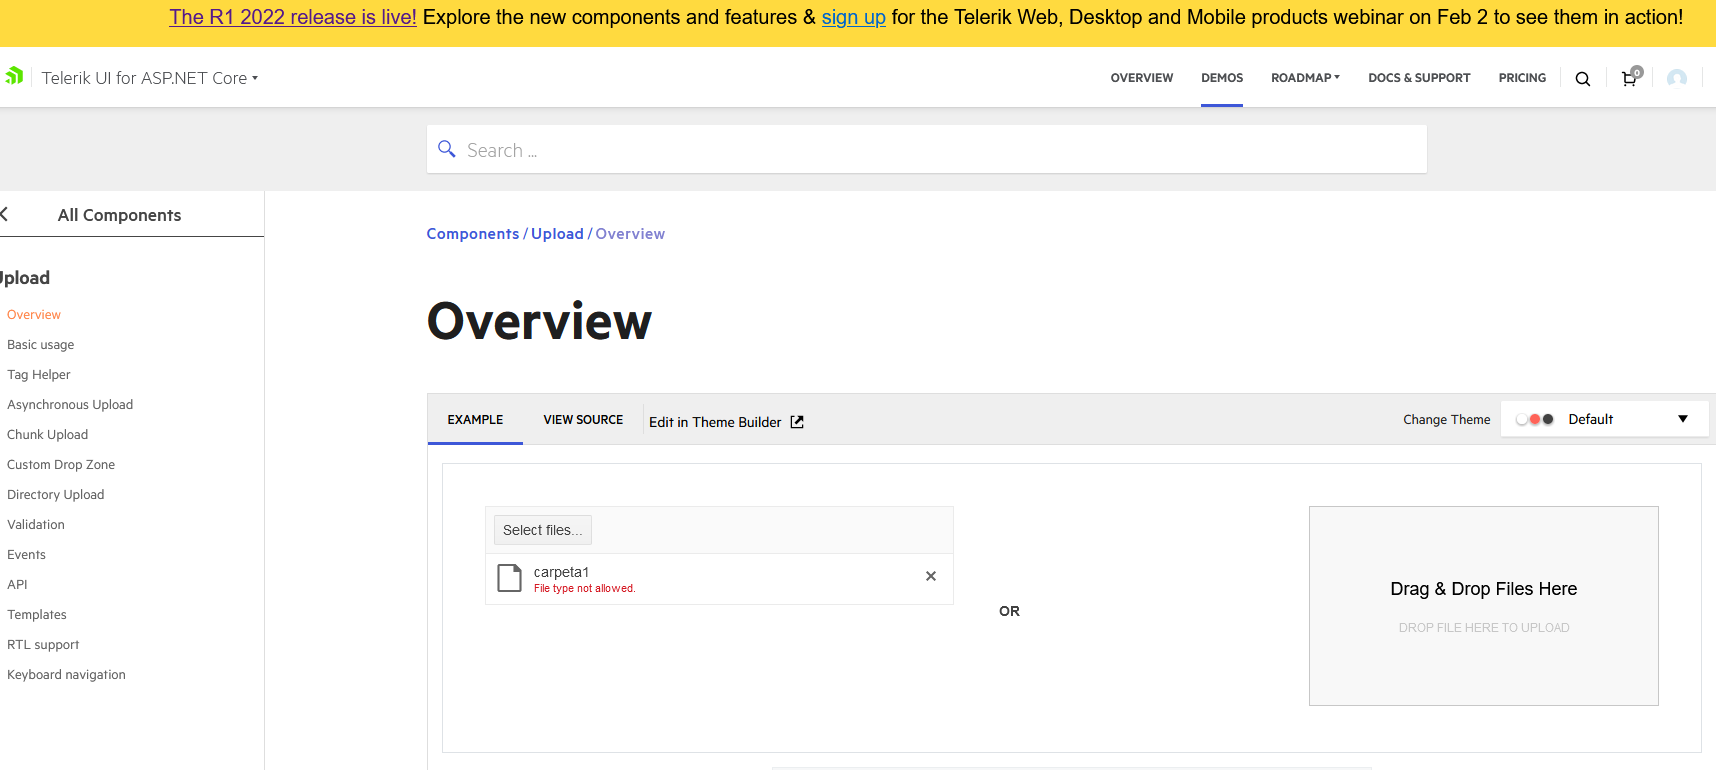This screenshot has width=1716, height=770.
Task: Open Custom Drop Zone demo in sidebar
Action: pos(61,465)
